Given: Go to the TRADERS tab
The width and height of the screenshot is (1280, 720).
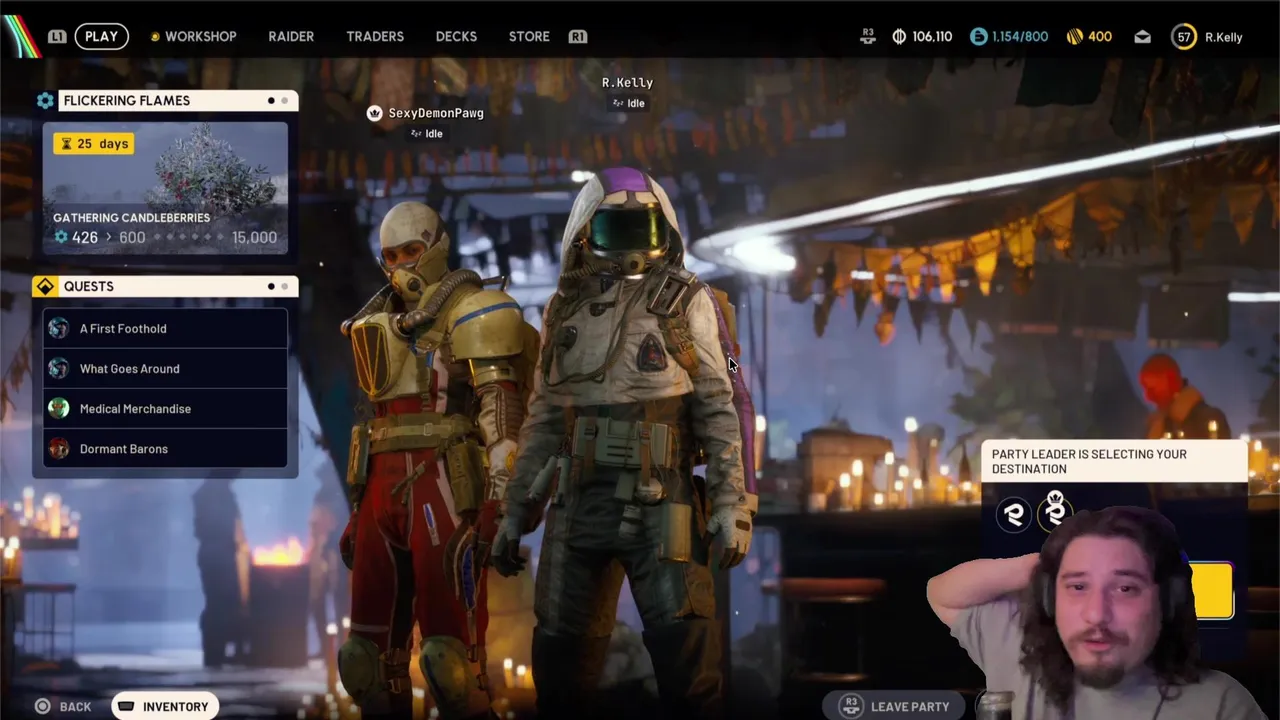Looking at the screenshot, I should (375, 36).
